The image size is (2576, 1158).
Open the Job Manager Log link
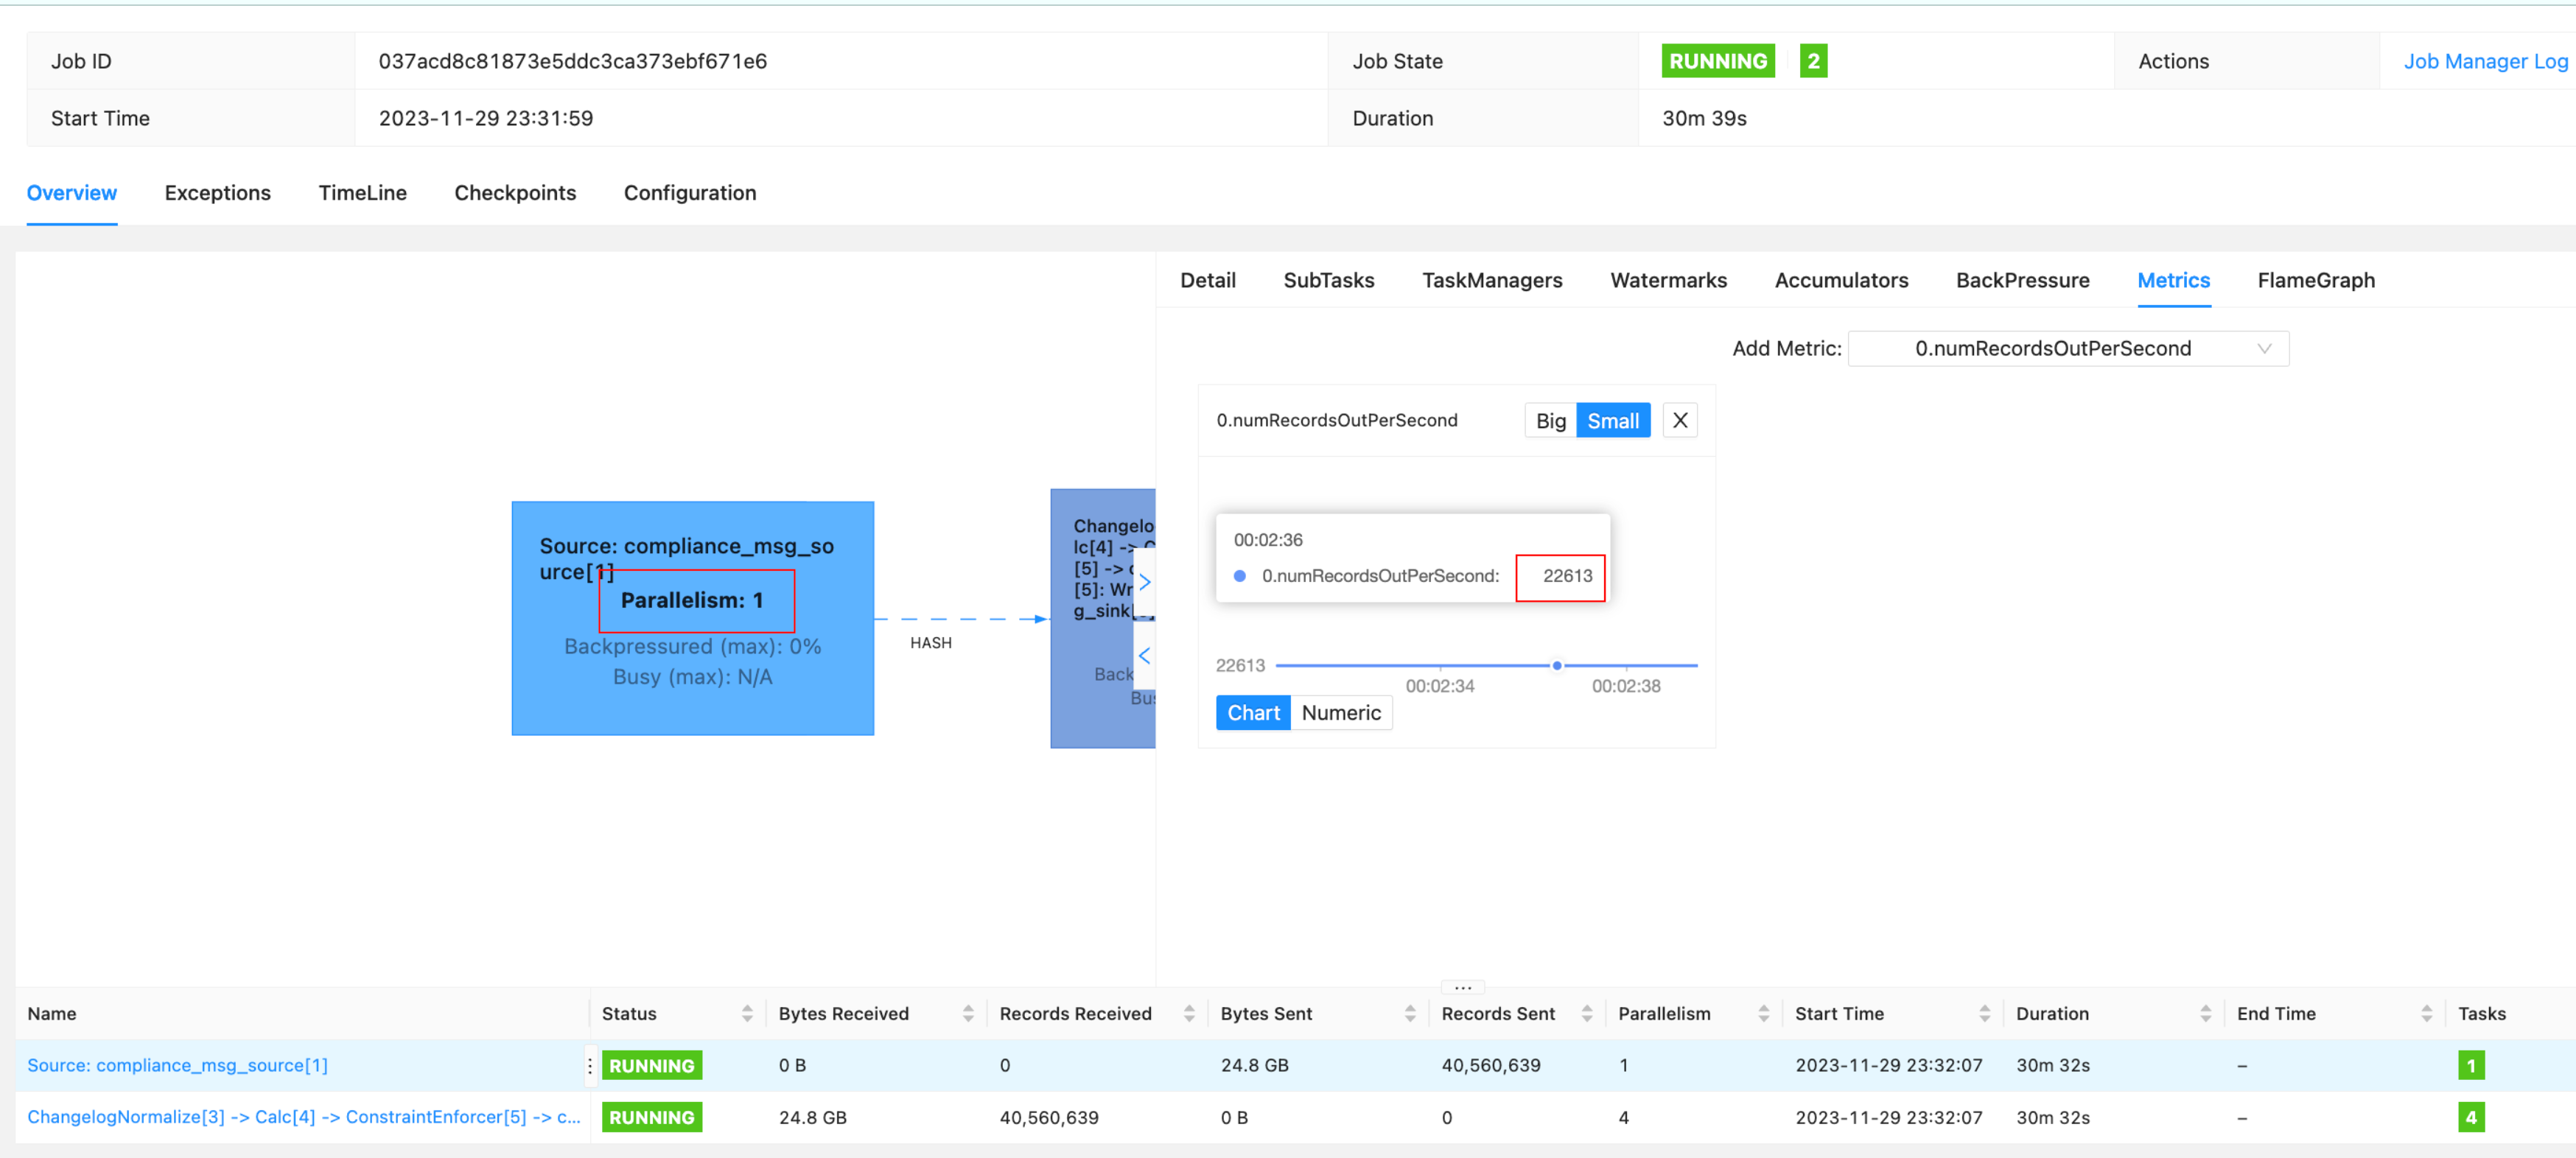click(2485, 61)
